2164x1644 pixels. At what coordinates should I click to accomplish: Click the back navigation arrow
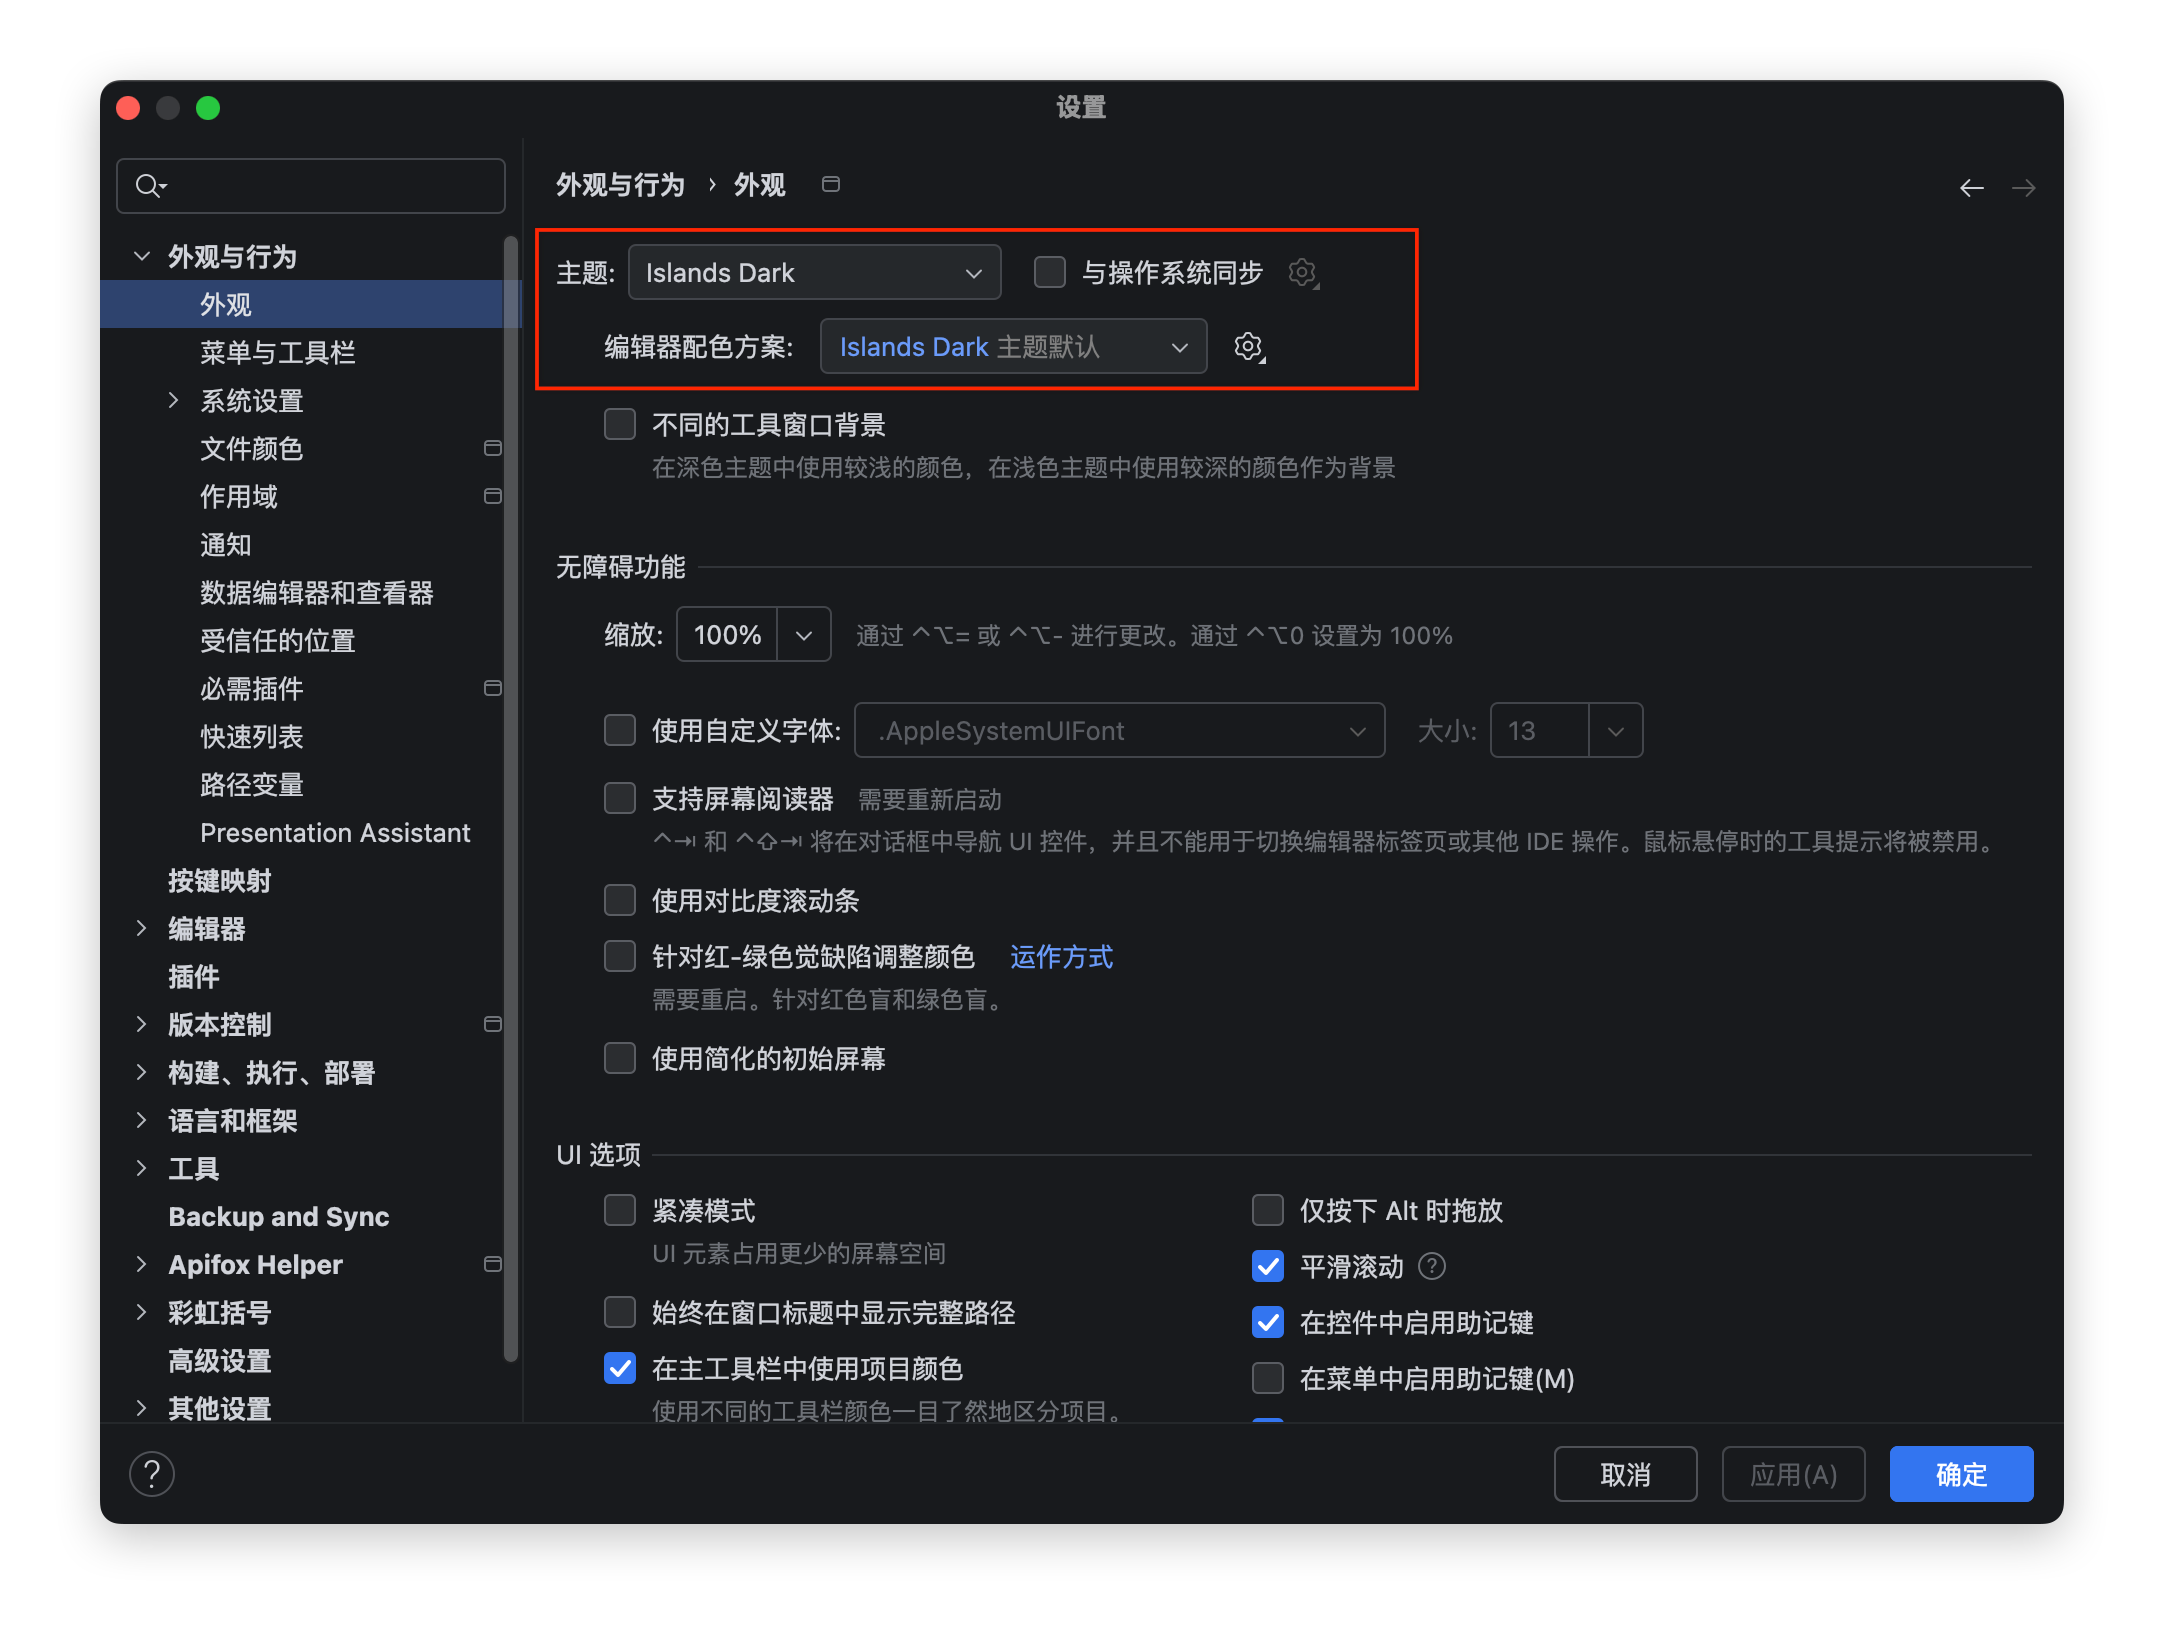pyautogui.click(x=1972, y=187)
